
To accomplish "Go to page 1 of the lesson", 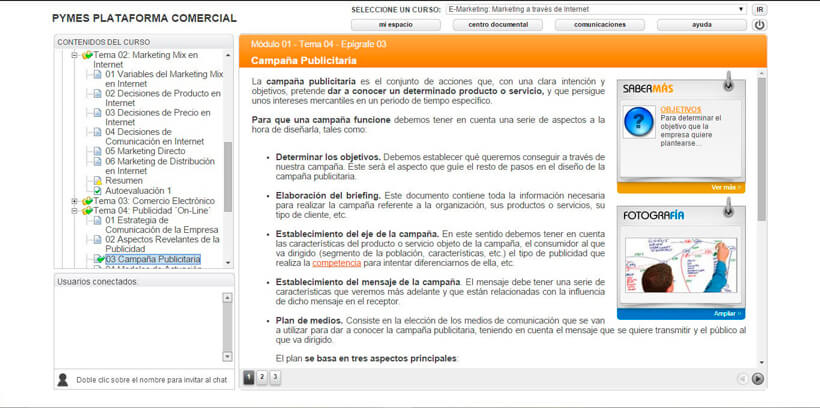I will [x=249, y=377].
